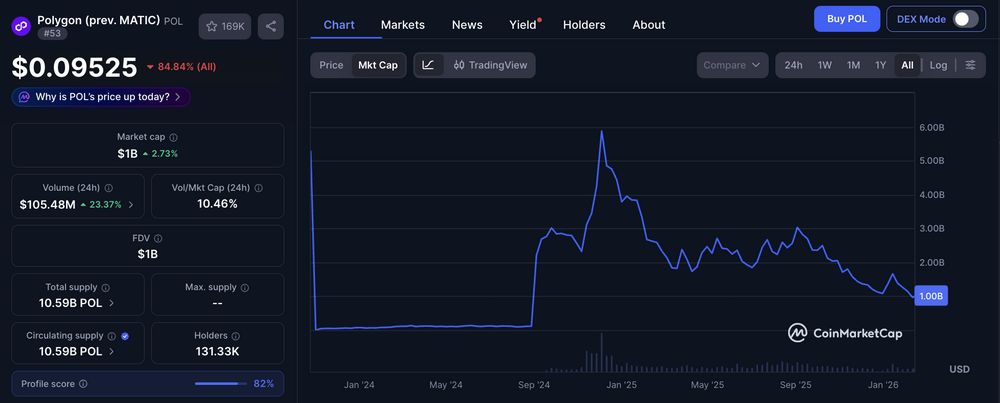Set chart range to All

point(908,65)
